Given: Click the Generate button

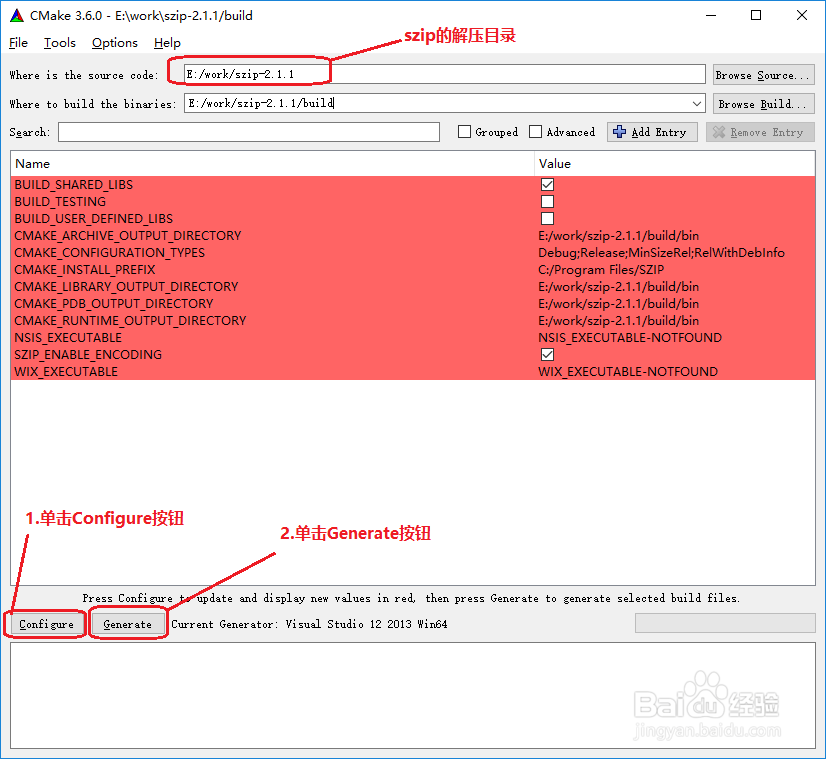Looking at the screenshot, I should tap(127, 624).
